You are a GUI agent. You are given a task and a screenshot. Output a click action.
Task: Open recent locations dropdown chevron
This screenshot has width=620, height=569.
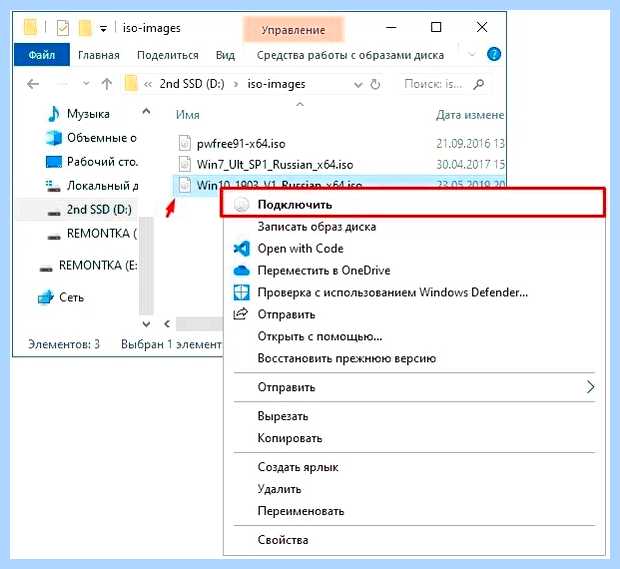pos(86,84)
